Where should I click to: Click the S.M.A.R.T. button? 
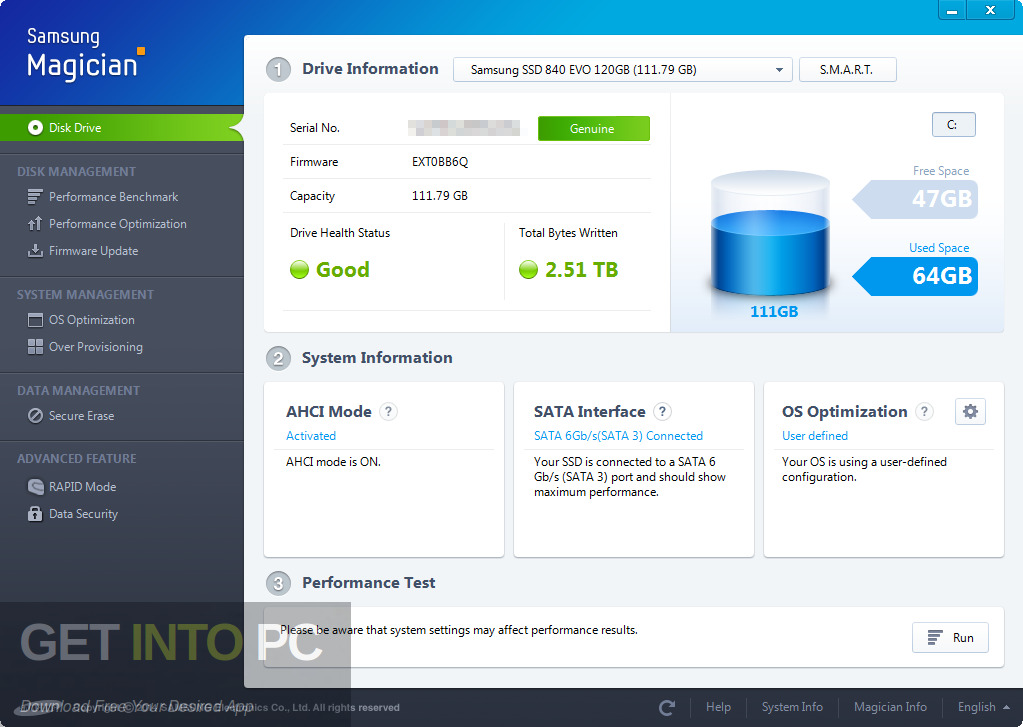click(847, 70)
